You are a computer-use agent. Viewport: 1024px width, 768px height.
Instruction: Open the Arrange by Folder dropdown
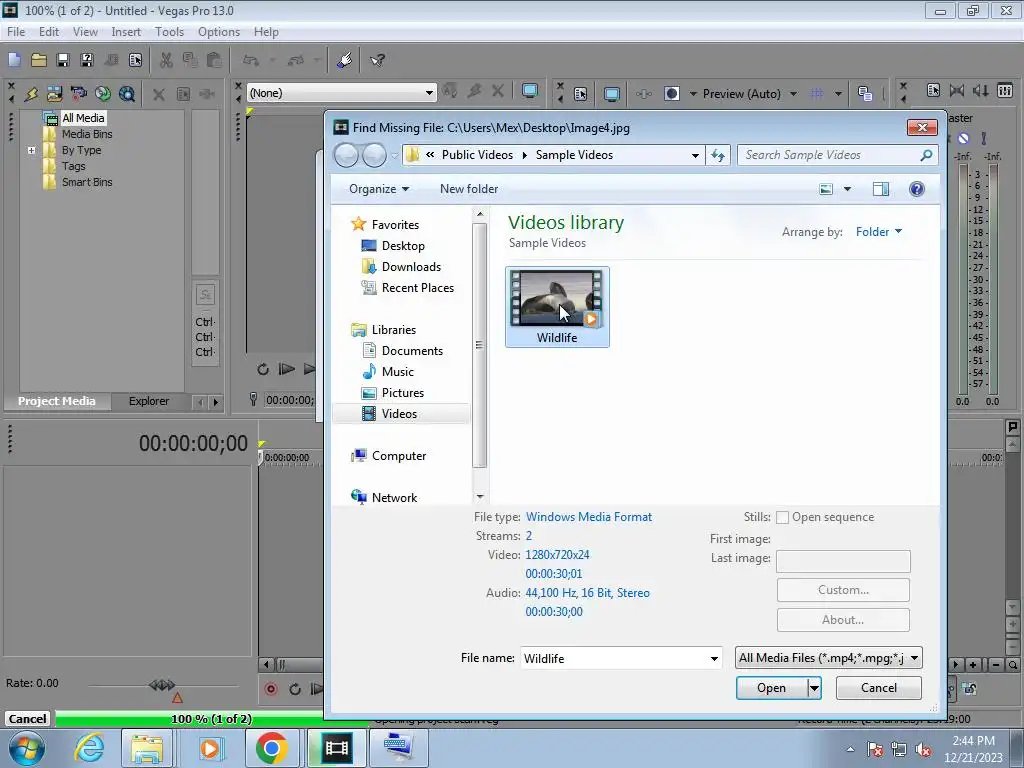pyautogui.click(x=879, y=232)
